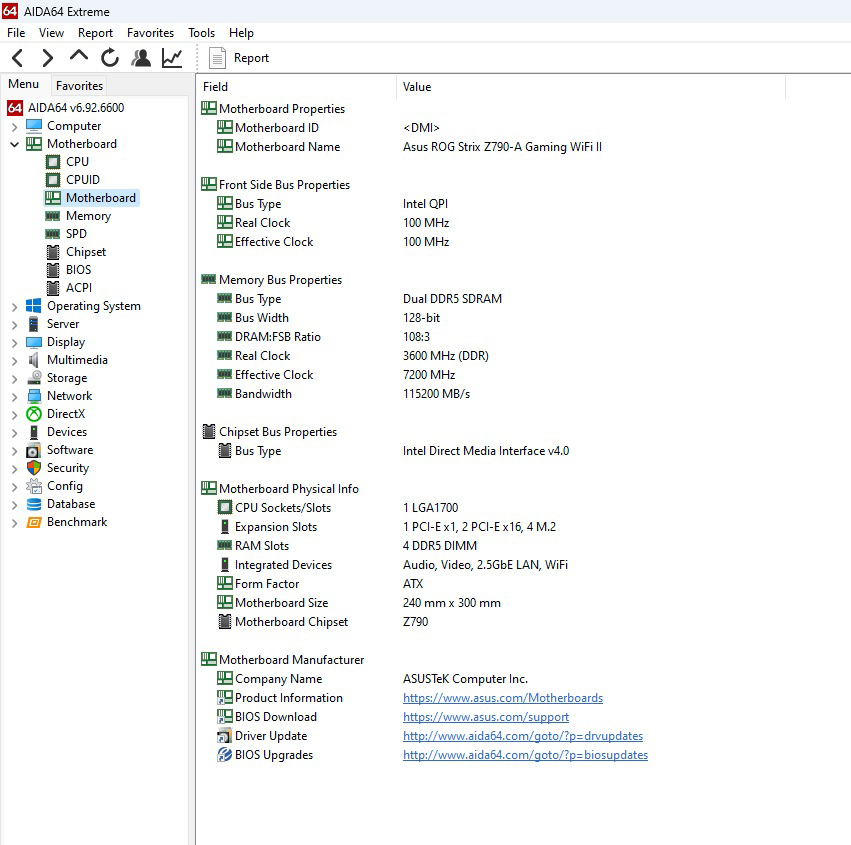Image resolution: width=851 pixels, height=845 pixels.
Task: Expand the Devices tree node
Action: point(15,433)
